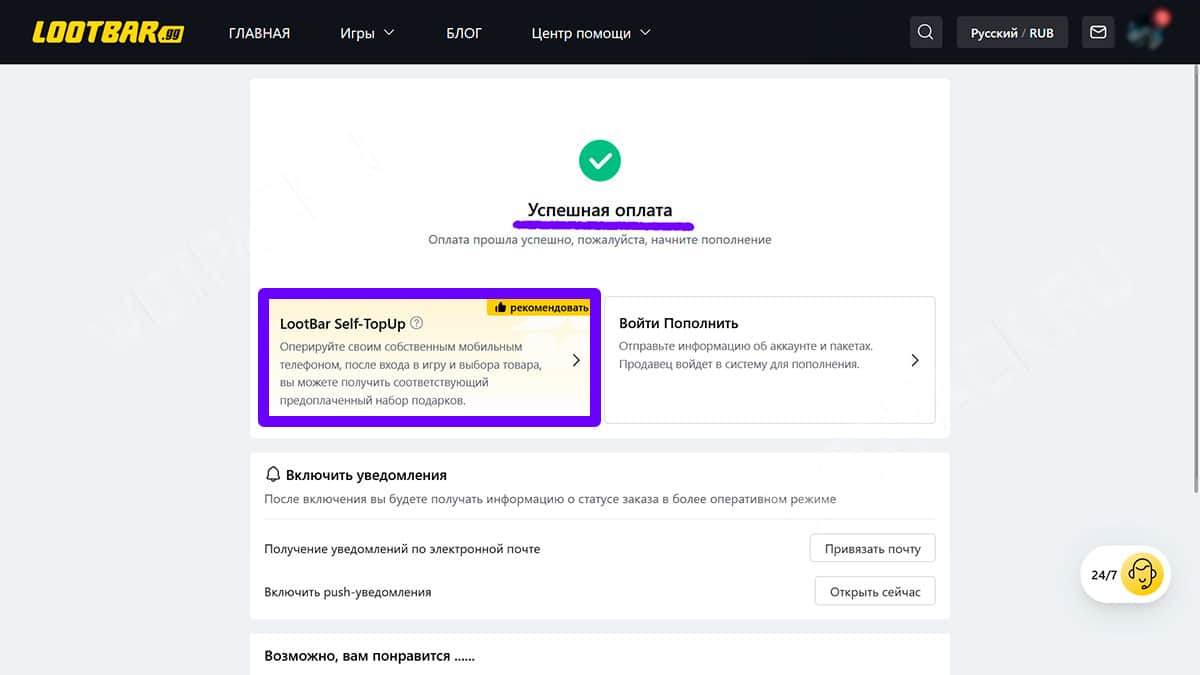Expand the Центр помощи dropdown
1200x675 pixels.
coord(591,33)
